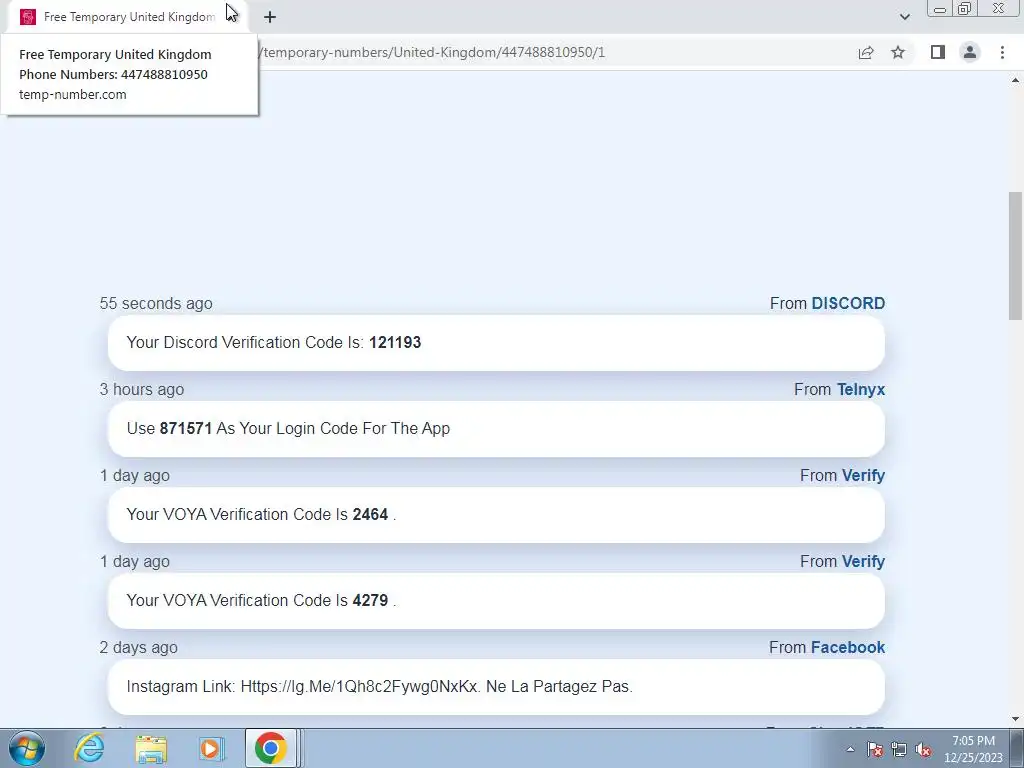Expand the tab search chevron
Image resolution: width=1024 pixels, height=768 pixels.
click(904, 17)
